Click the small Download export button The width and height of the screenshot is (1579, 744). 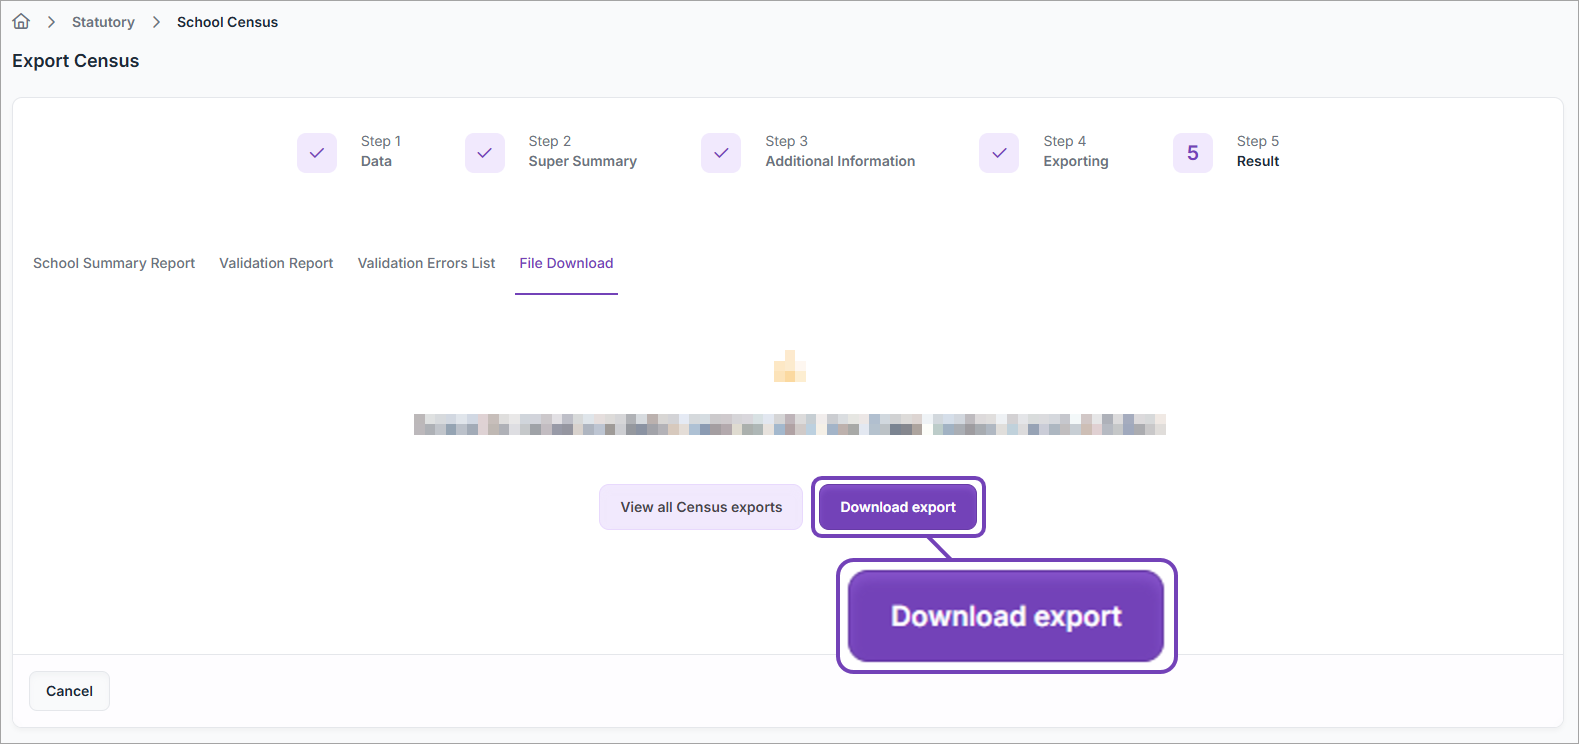pos(898,507)
